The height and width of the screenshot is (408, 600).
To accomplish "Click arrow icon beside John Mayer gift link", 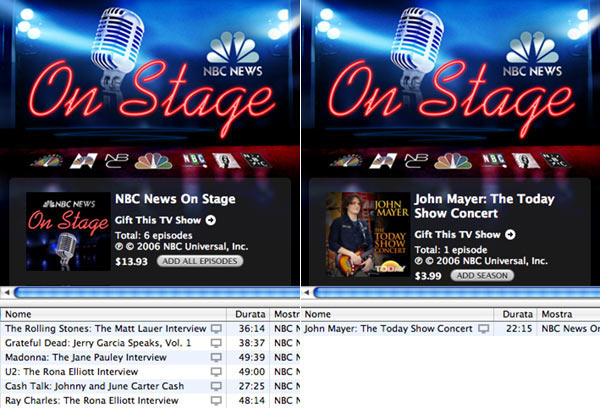I will click(x=511, y=235).
